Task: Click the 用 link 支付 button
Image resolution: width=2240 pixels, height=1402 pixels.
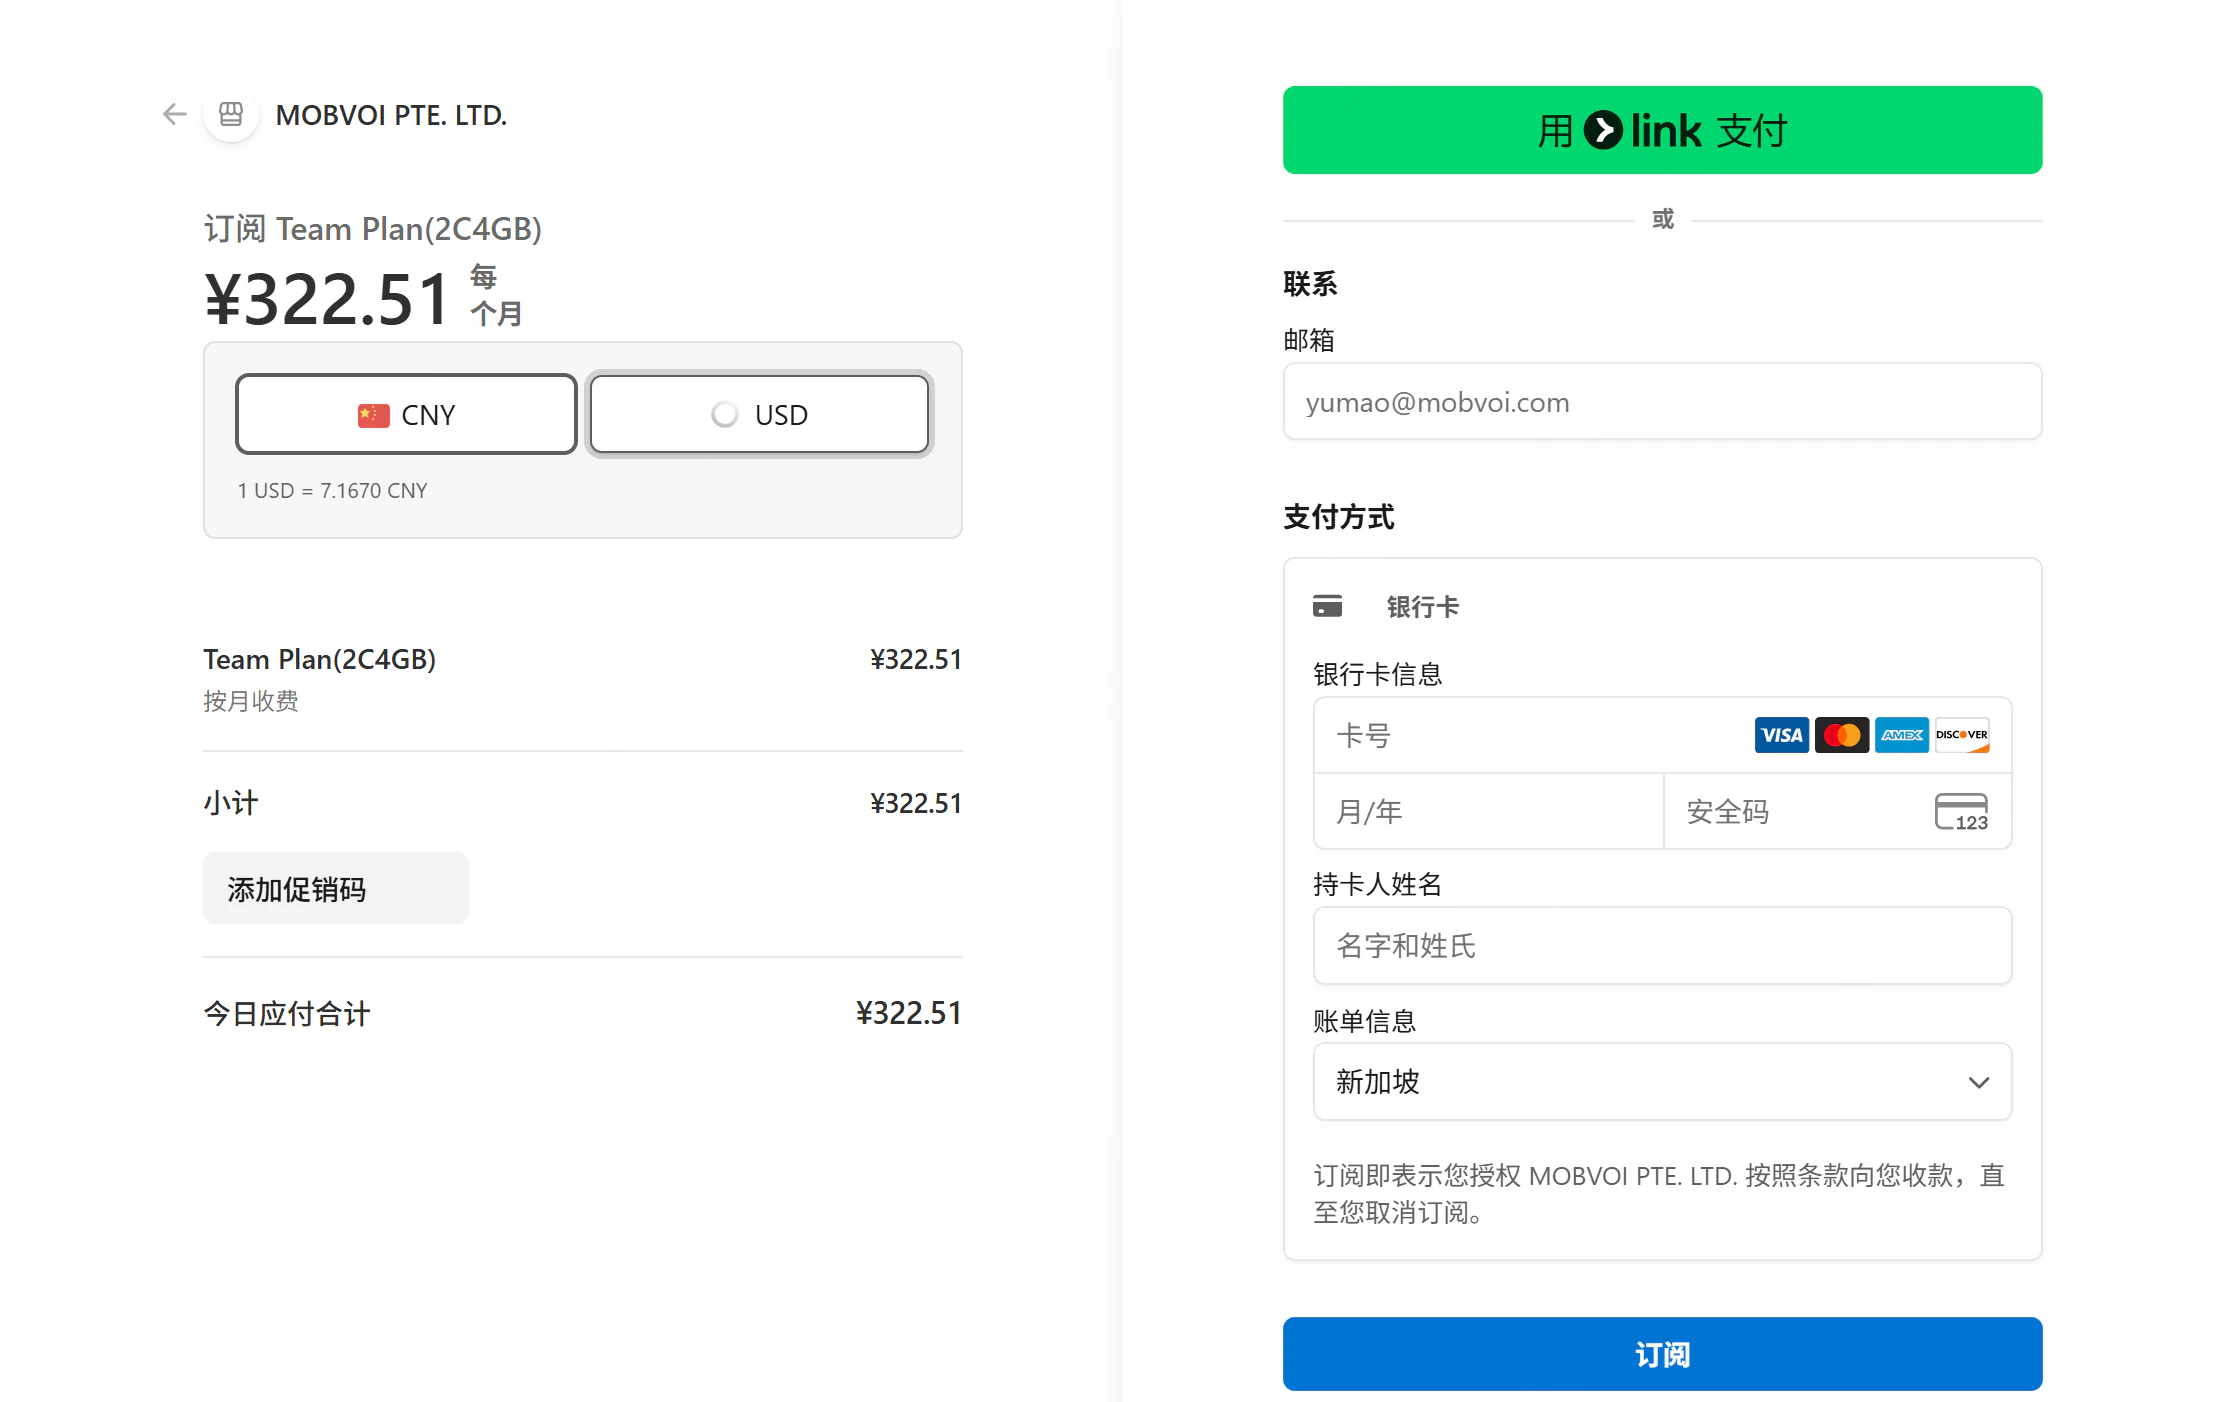Action: [1662, 130]
